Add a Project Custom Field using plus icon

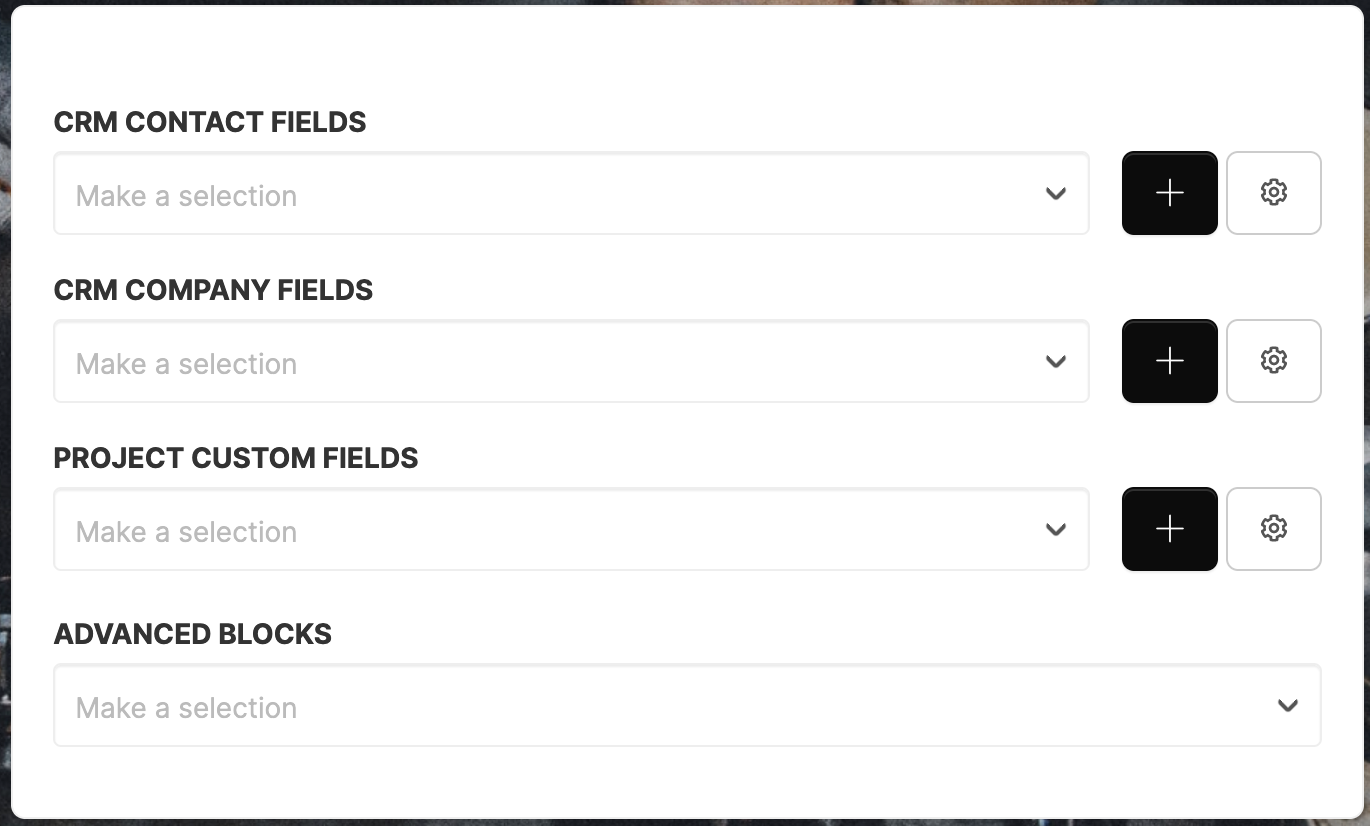(1169, 529)
